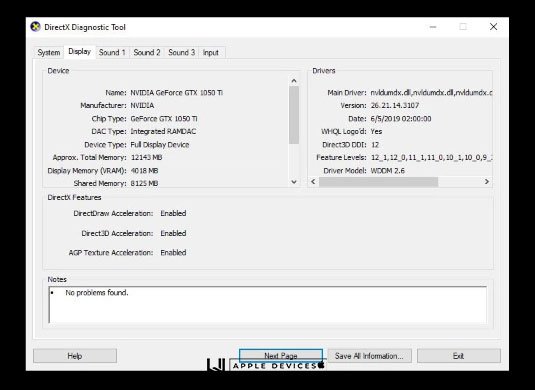Click the WHQL Logo'd value Yes
The height and width of the screenshot is (390, 535).
[376, 131]
